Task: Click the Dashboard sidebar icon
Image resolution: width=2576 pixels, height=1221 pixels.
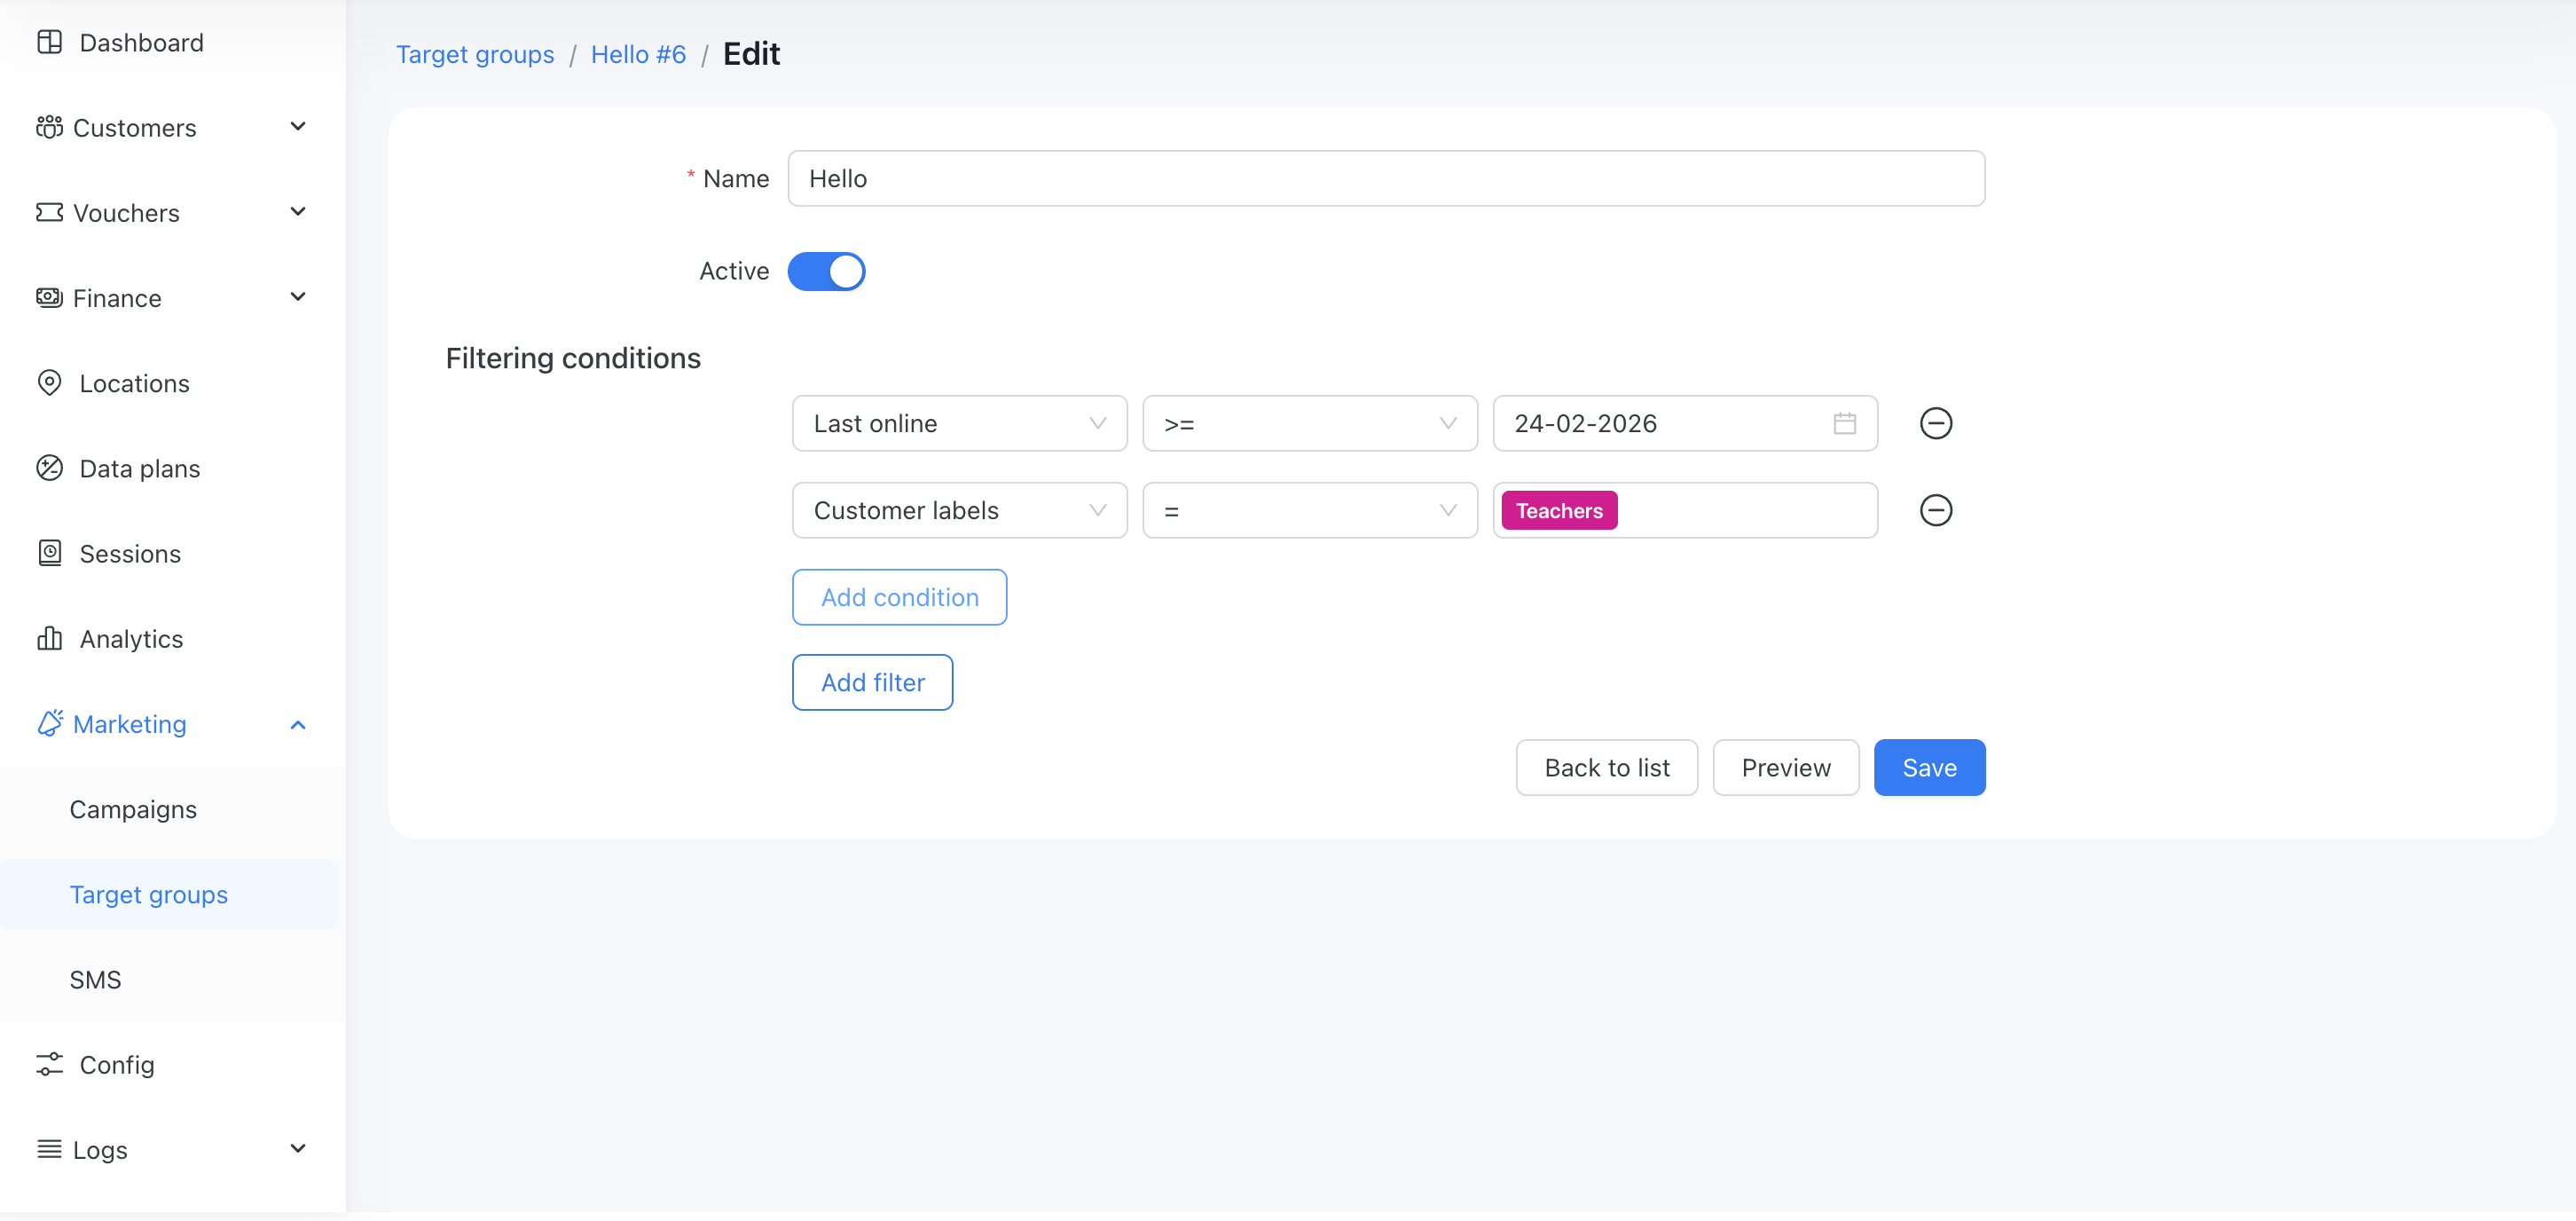Action: 49,42
